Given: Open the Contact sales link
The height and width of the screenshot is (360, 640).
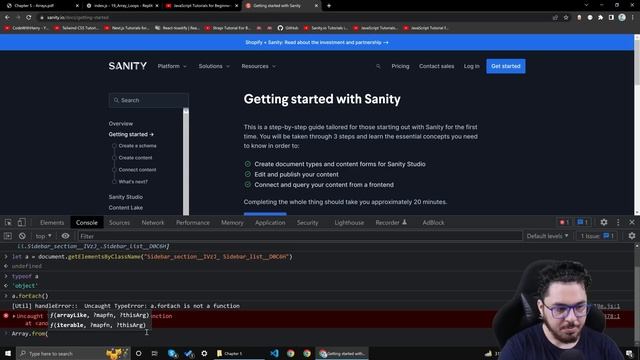Looking at the screenshot, I should [436, 66].
